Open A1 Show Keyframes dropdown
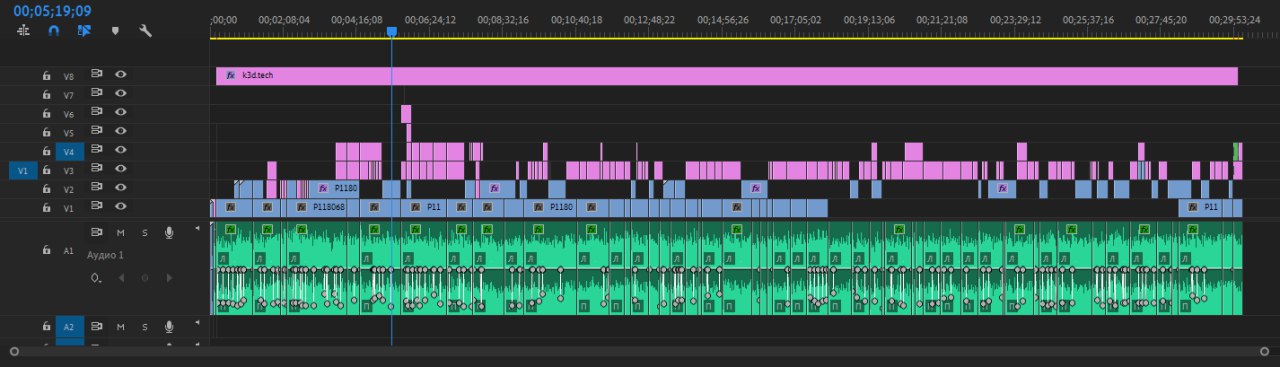The height and width of the screenshot is (367, 1280). (96, 278)
